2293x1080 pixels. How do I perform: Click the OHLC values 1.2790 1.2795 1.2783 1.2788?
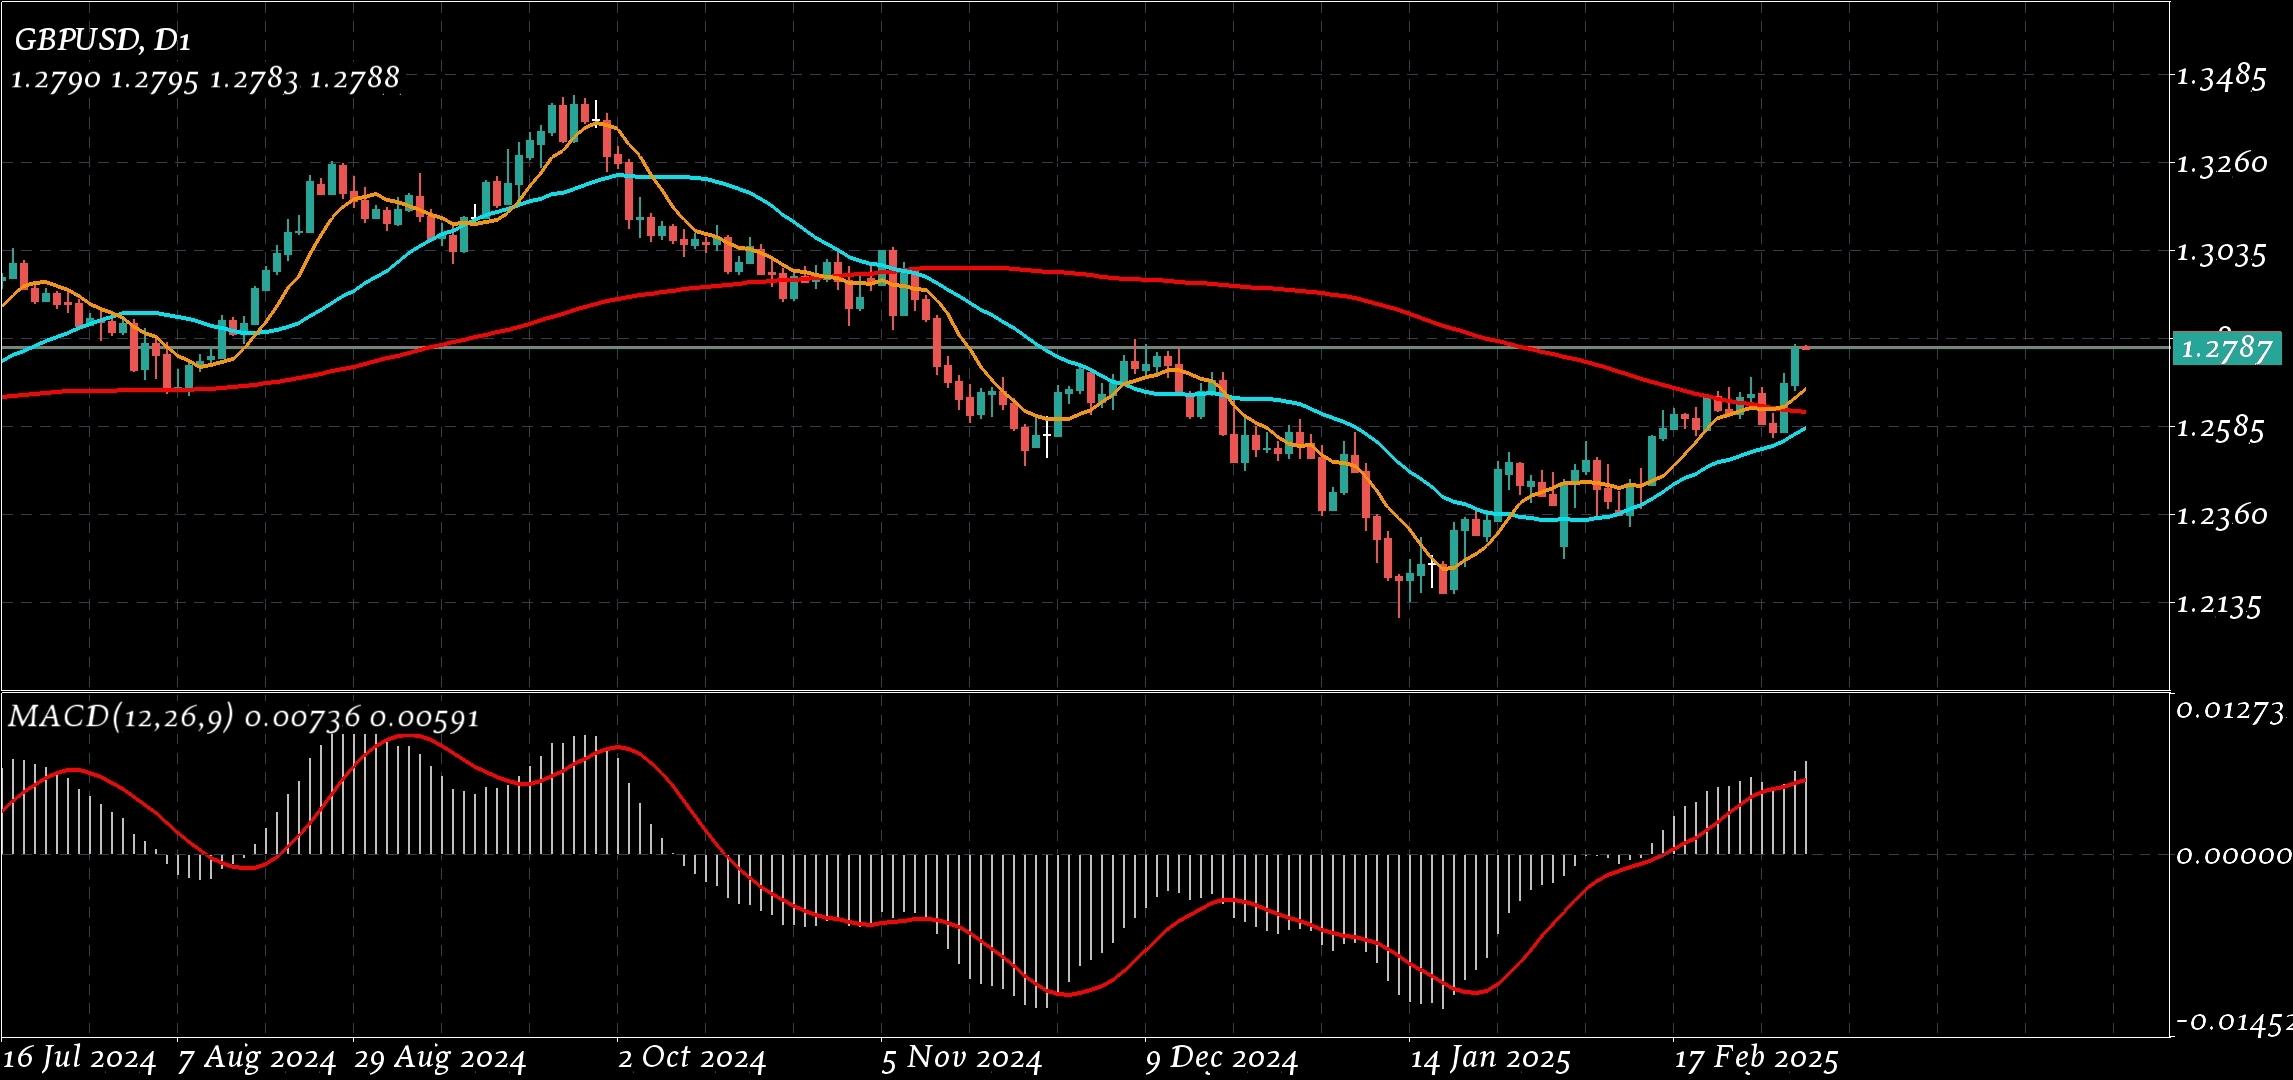pos(205,79)
